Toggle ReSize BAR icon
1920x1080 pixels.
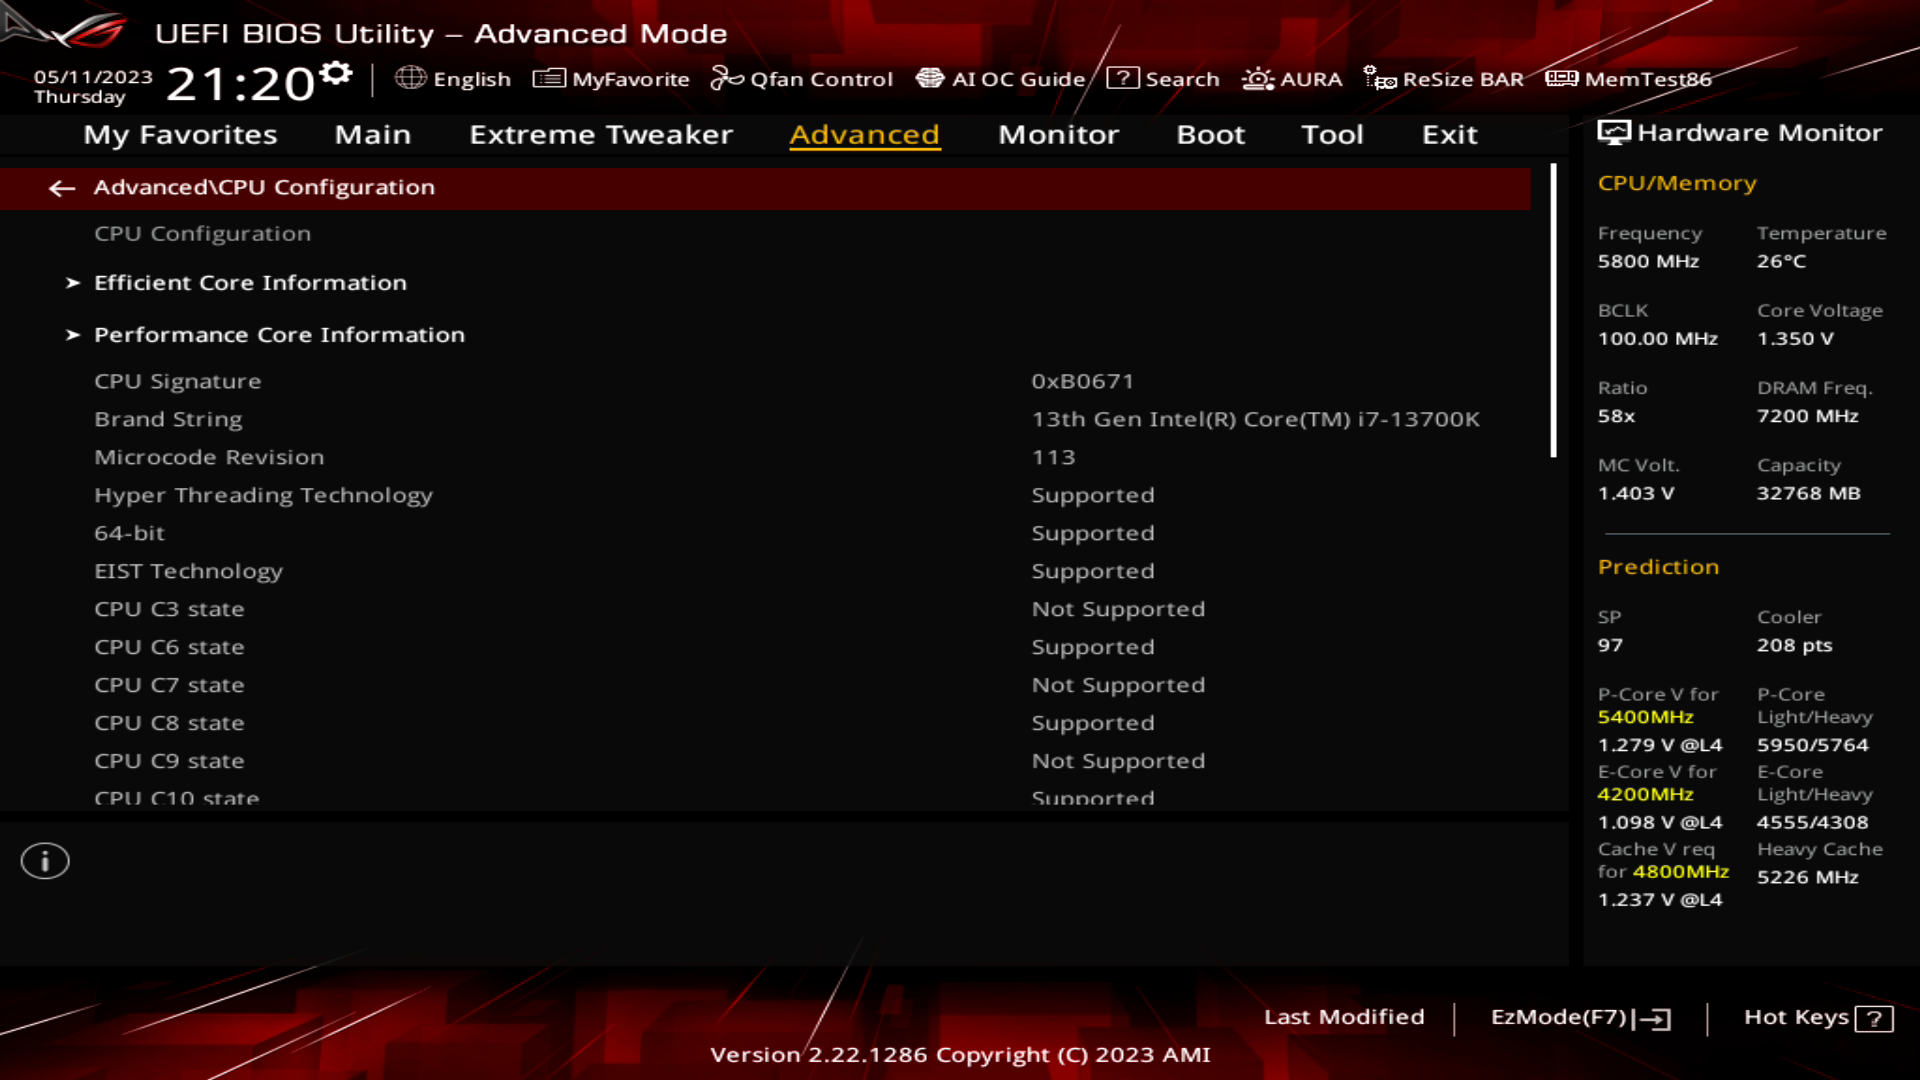tap(1380, 78)
